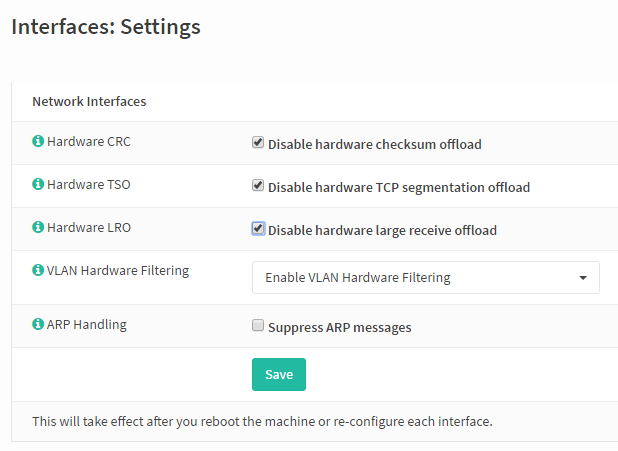Click the ARP Handling label

click(x=87, y=324)
